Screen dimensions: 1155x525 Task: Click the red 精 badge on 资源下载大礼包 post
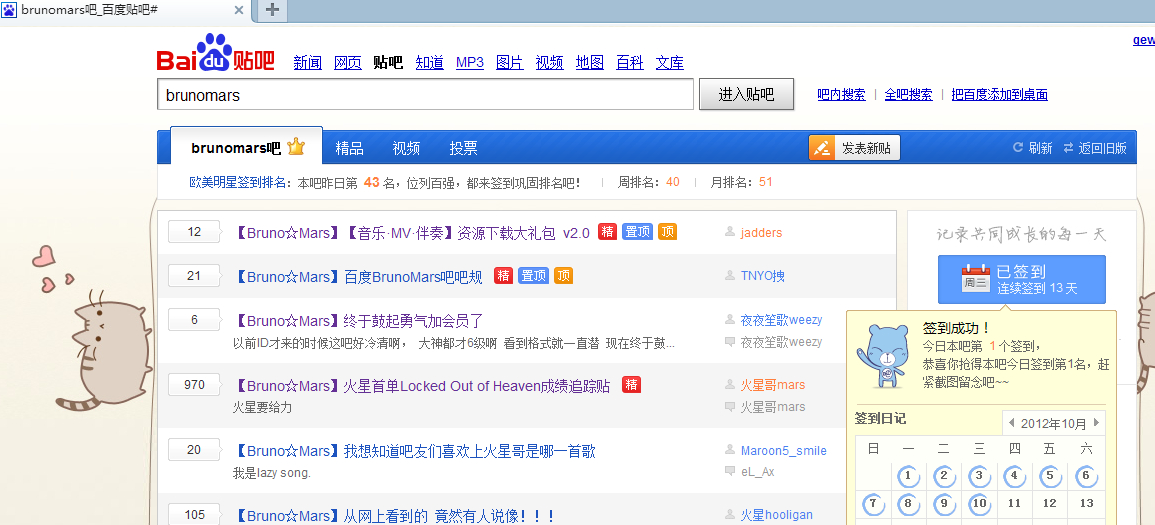[607, 232]
